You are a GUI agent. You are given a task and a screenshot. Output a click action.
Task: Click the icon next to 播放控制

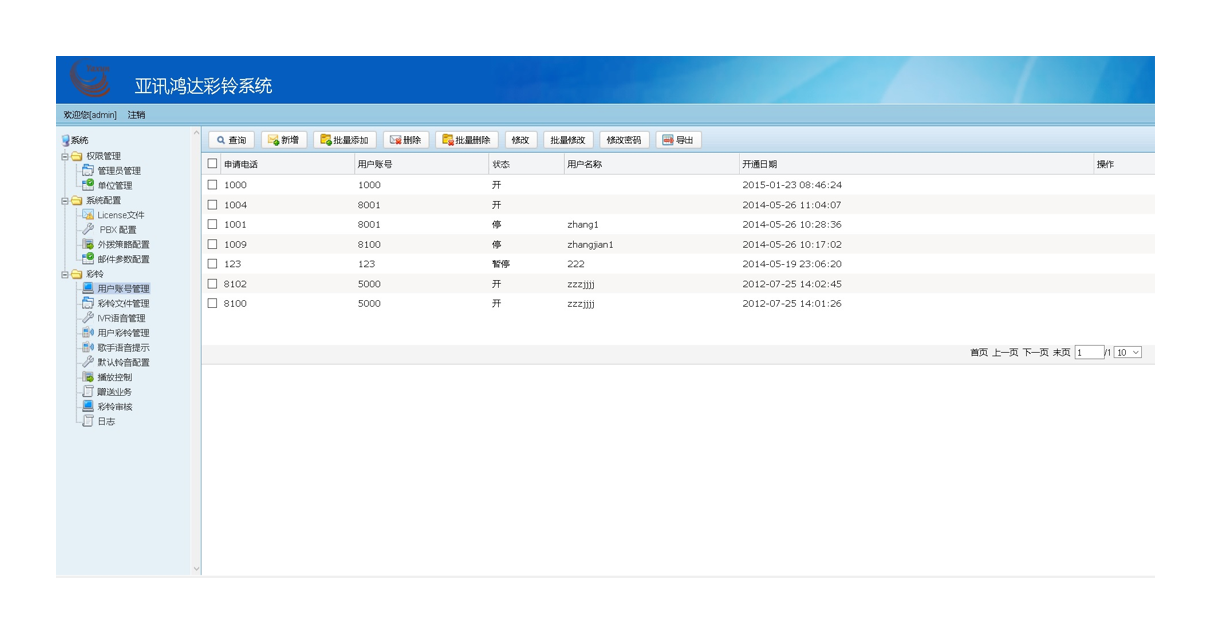(88, 377)
